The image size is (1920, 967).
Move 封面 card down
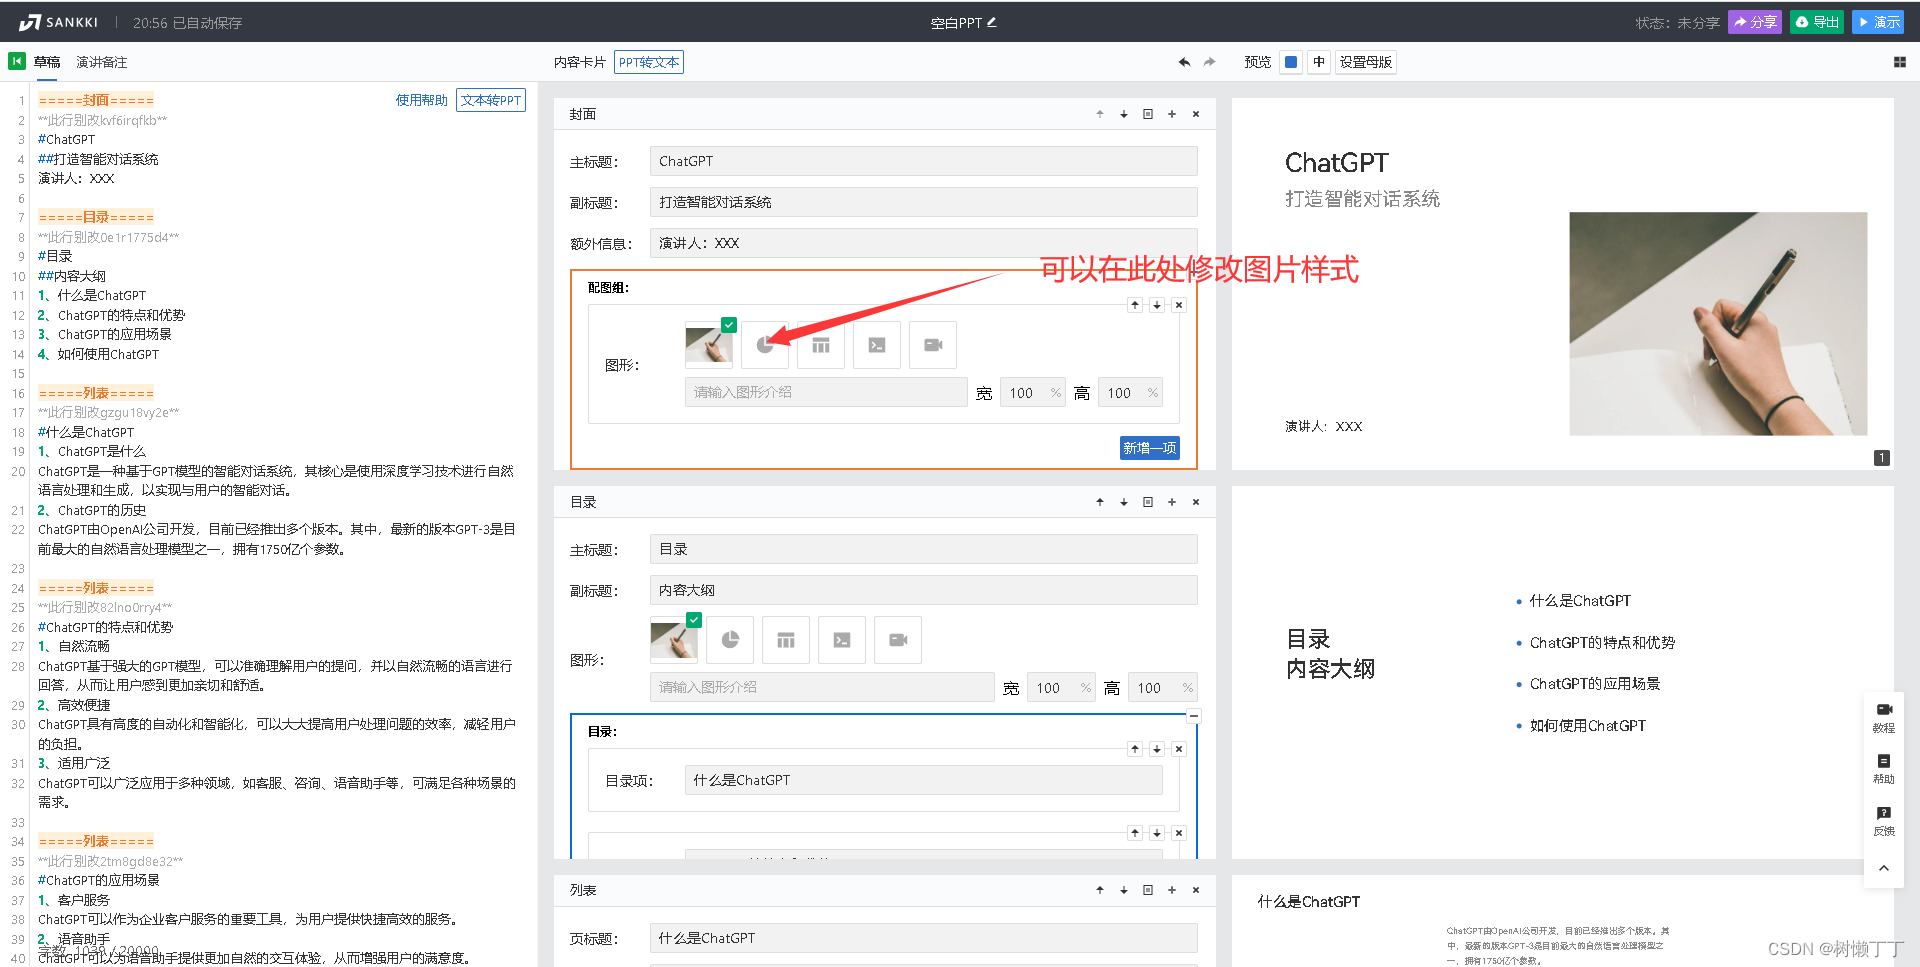point(1124,114)
